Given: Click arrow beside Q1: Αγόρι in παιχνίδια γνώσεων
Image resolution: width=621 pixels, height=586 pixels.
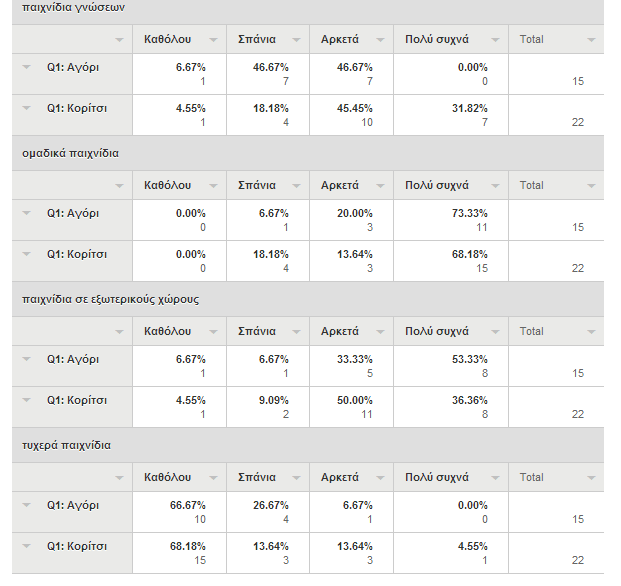Looking at the screenshot, I should [27, 67].
